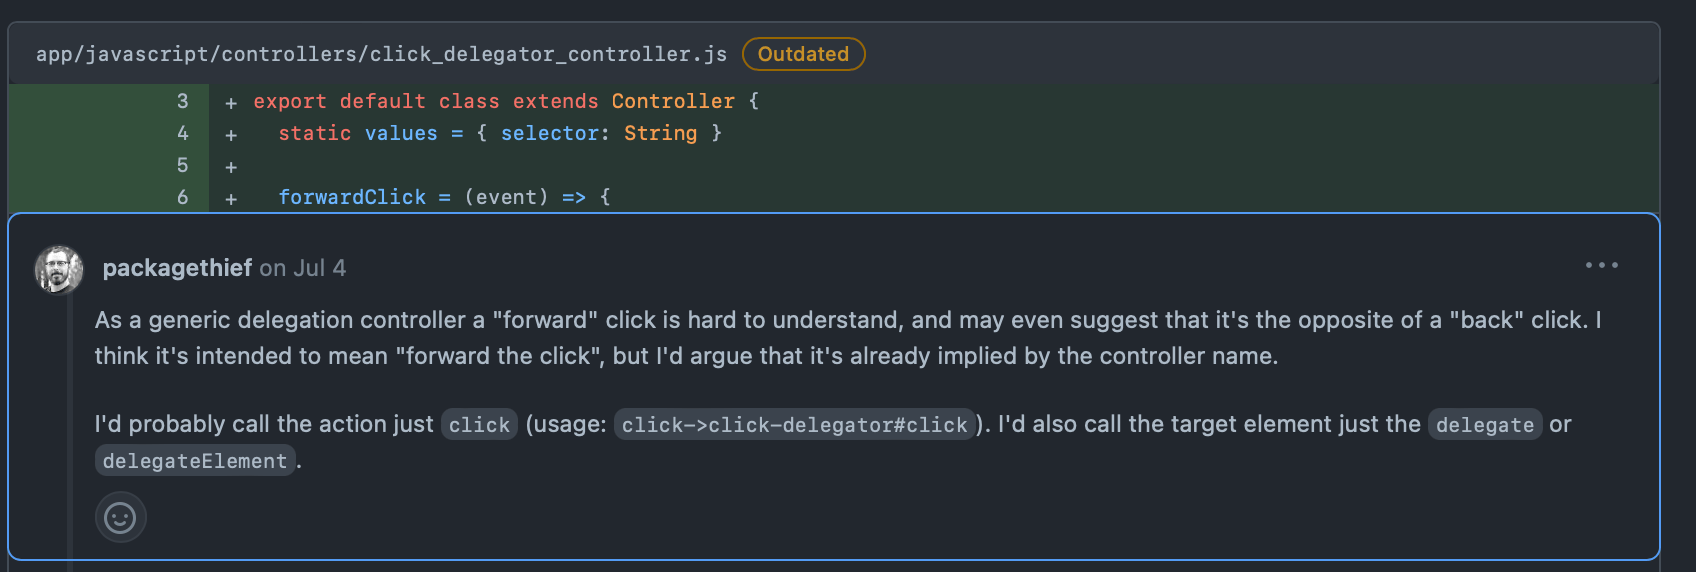
Task: Open the packagethief username profile link
Action: (x=177, y=268)
